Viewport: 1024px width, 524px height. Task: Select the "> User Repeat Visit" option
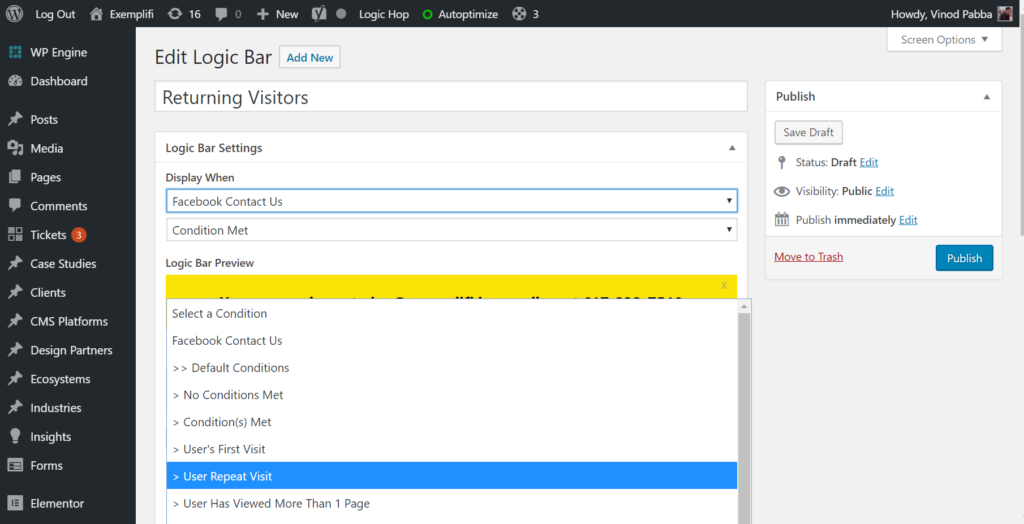[451, 476]
